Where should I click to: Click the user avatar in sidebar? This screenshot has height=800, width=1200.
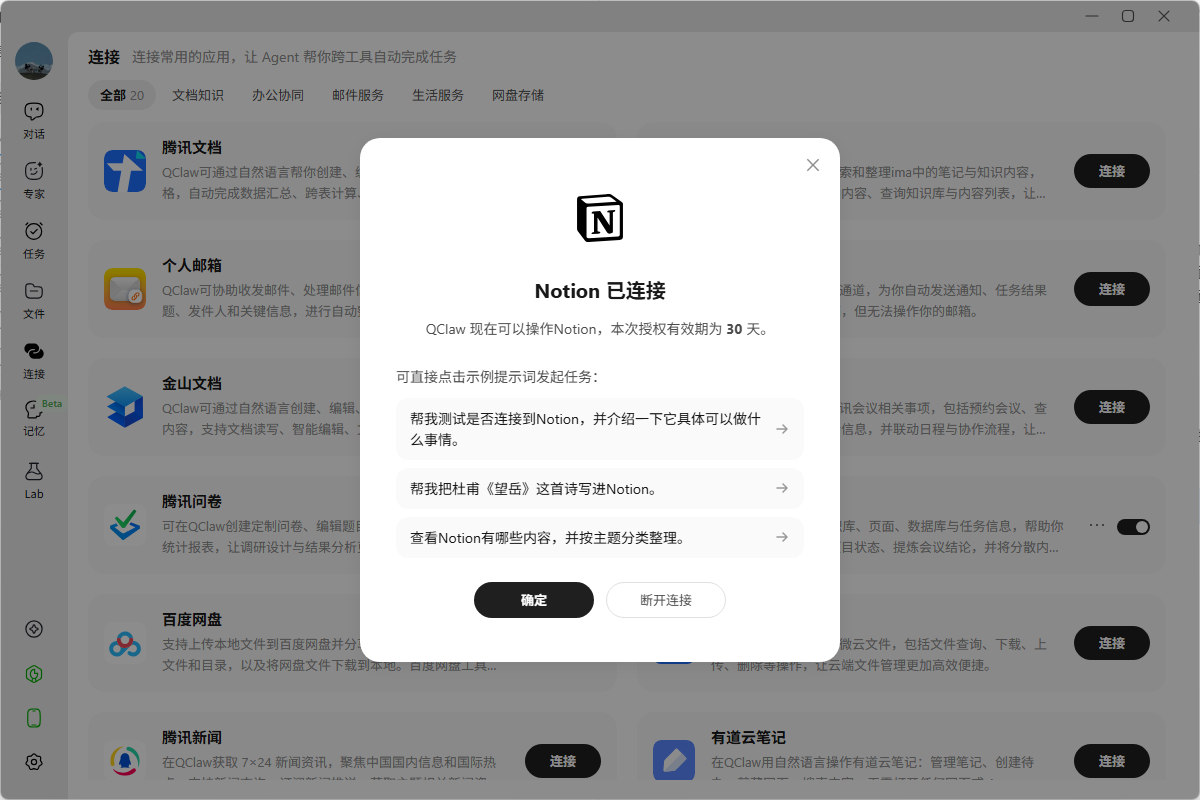(34, 61)
